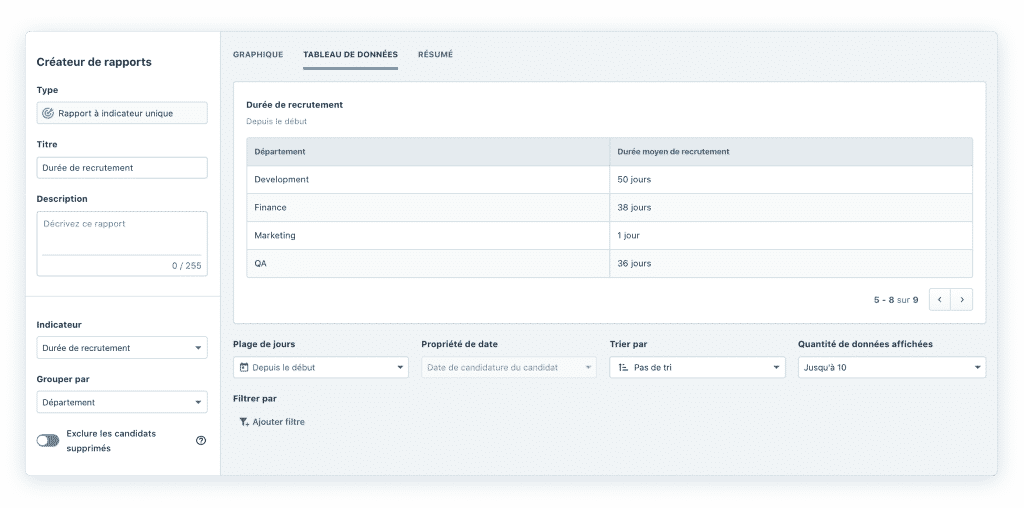This screenshot has width=1024, height=508.
Task: Go to next page of table results
Action: [x=962, y=299]
